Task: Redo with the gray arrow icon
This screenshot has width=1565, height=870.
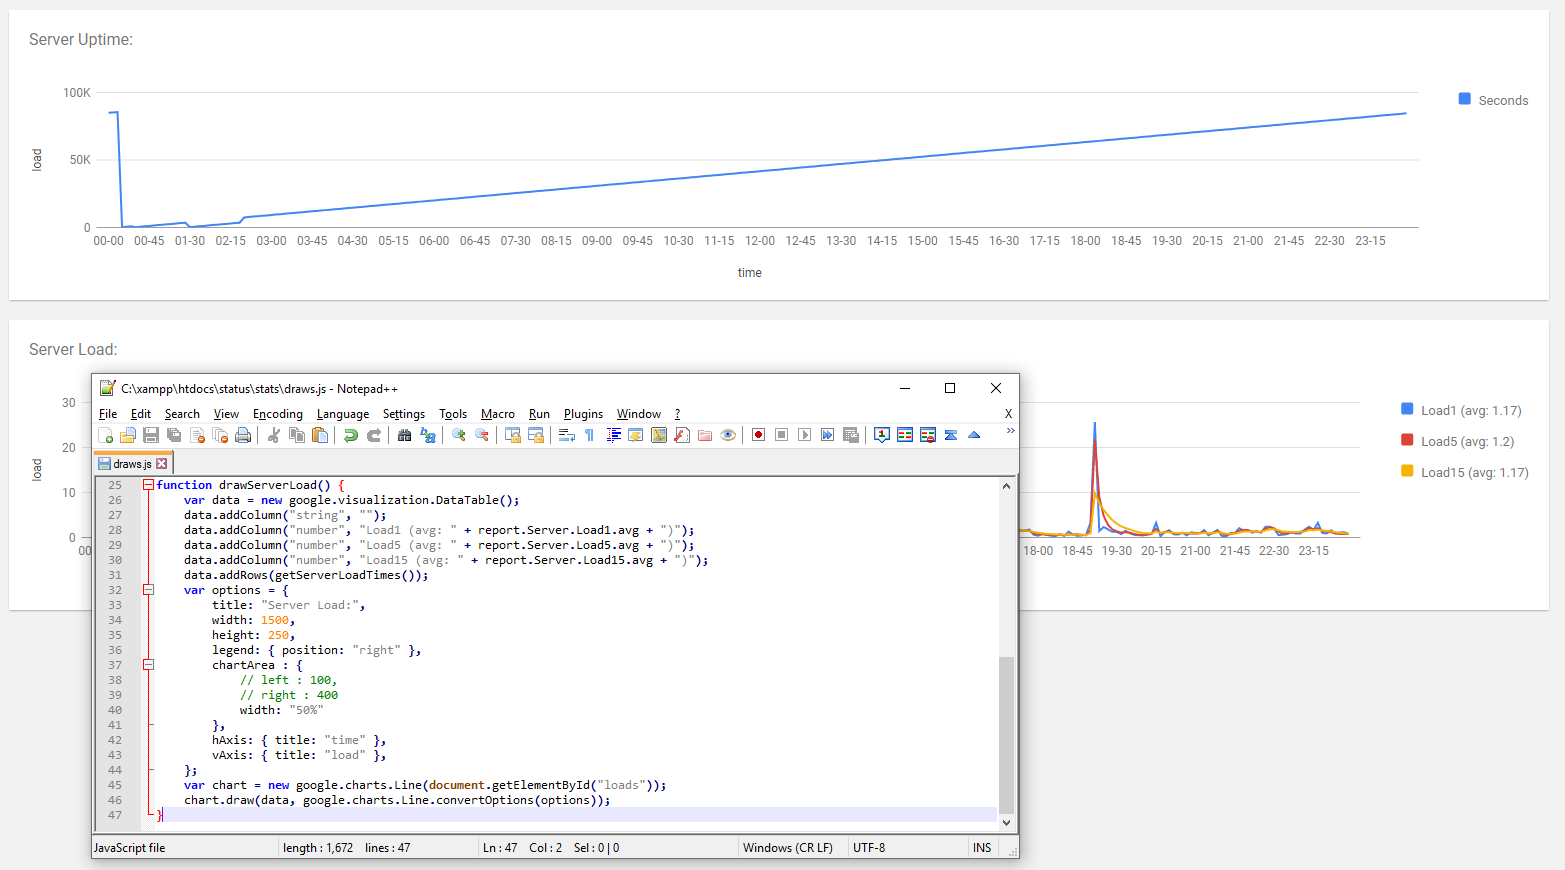Action: (x=374, y=435)
